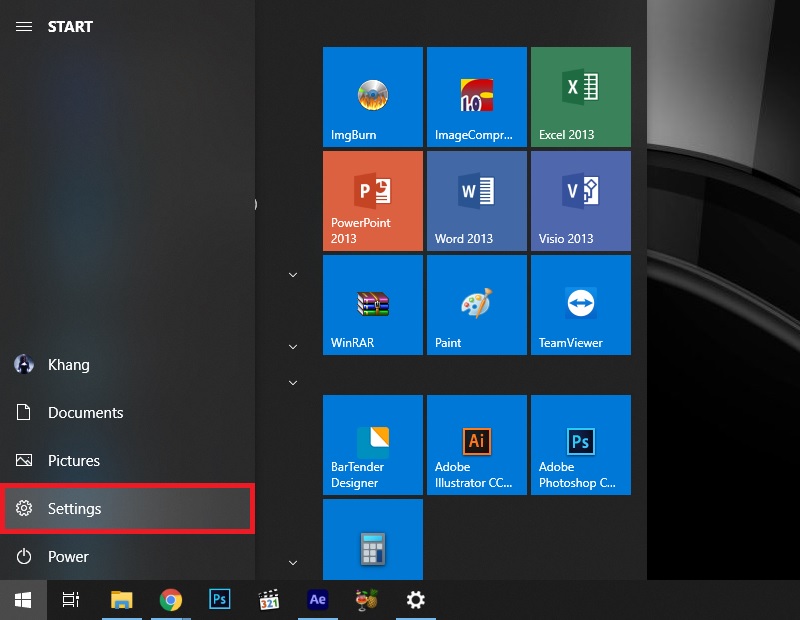The image size is (800, 620).
Task: Open the ImgBurn tile
Action: pyautogui.click(x=372, y=97)
